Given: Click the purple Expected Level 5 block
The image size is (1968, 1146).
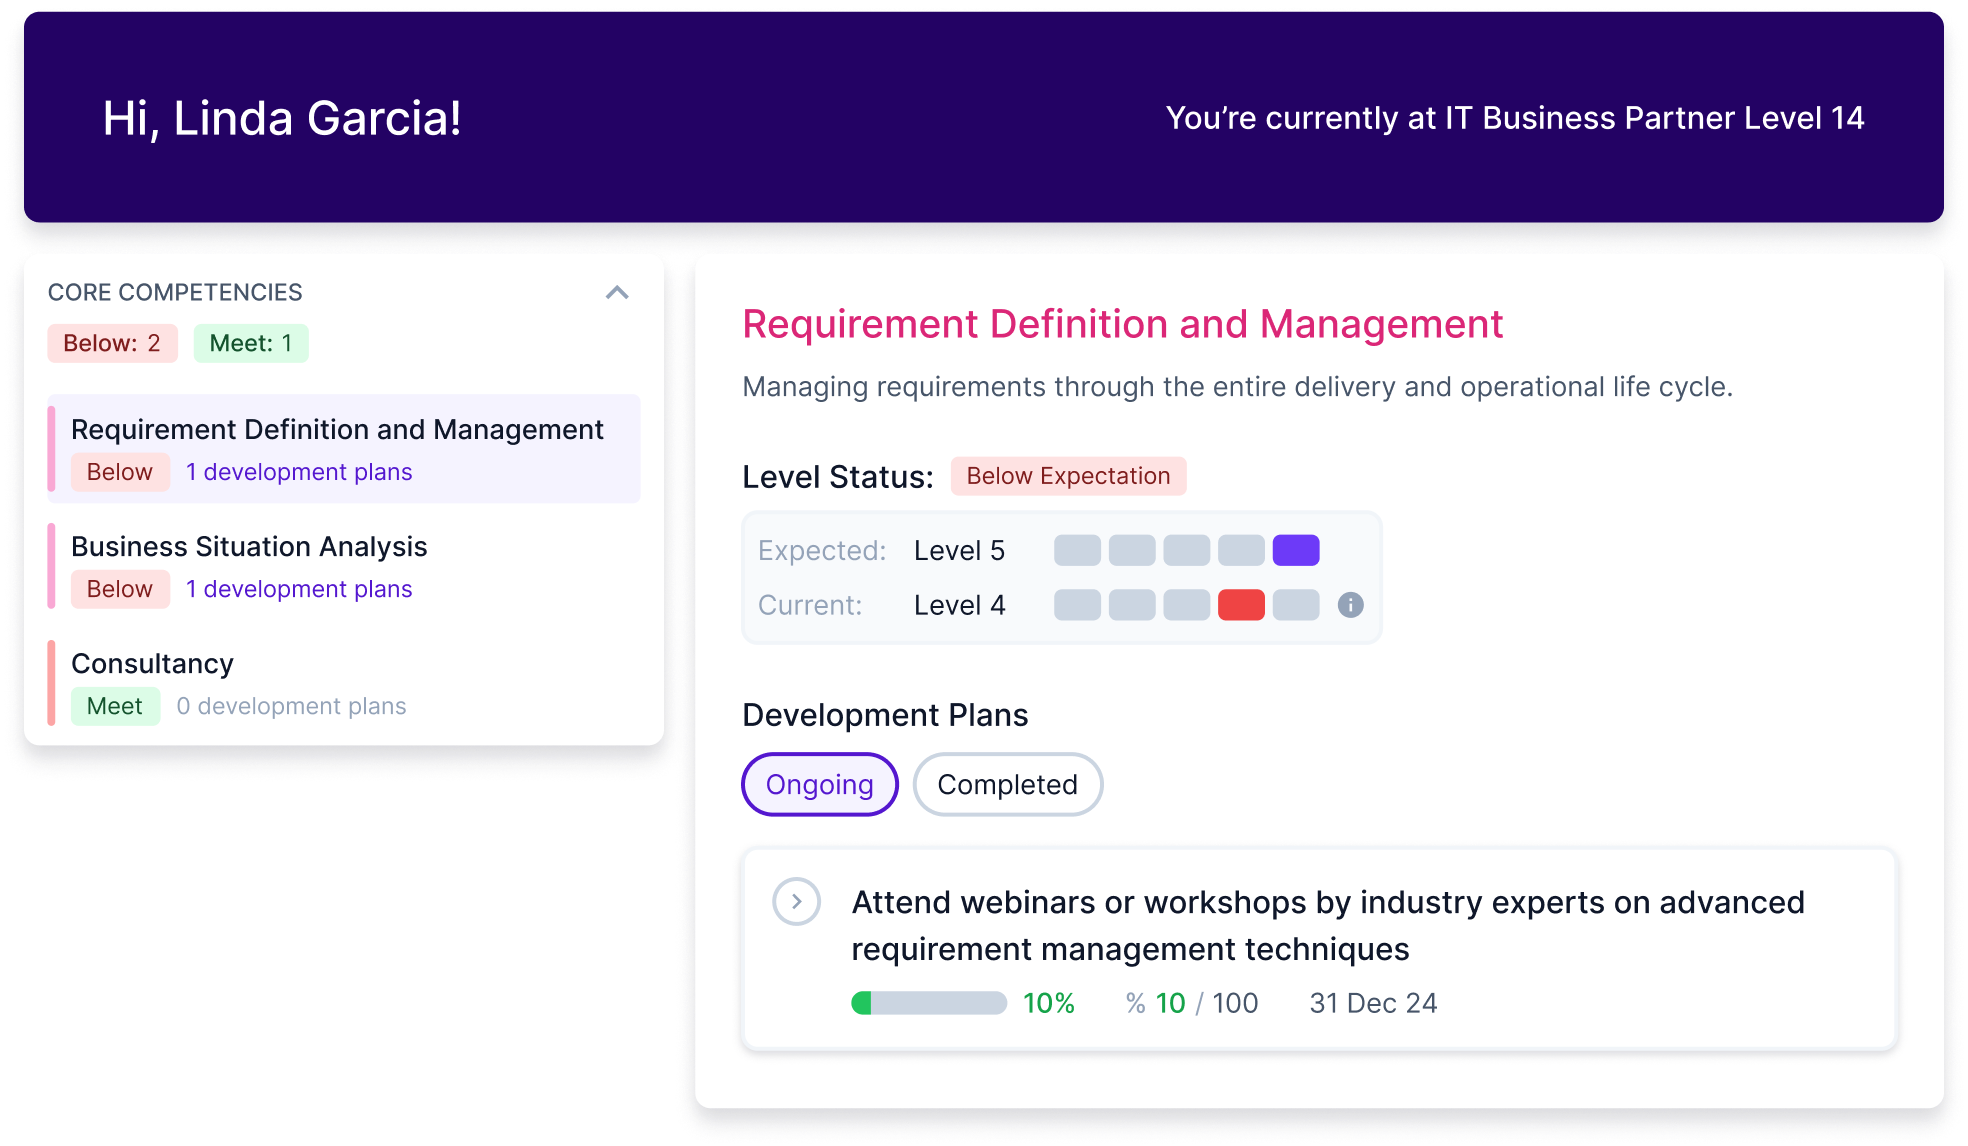Looking at the screenshot, I should 1295,550.
